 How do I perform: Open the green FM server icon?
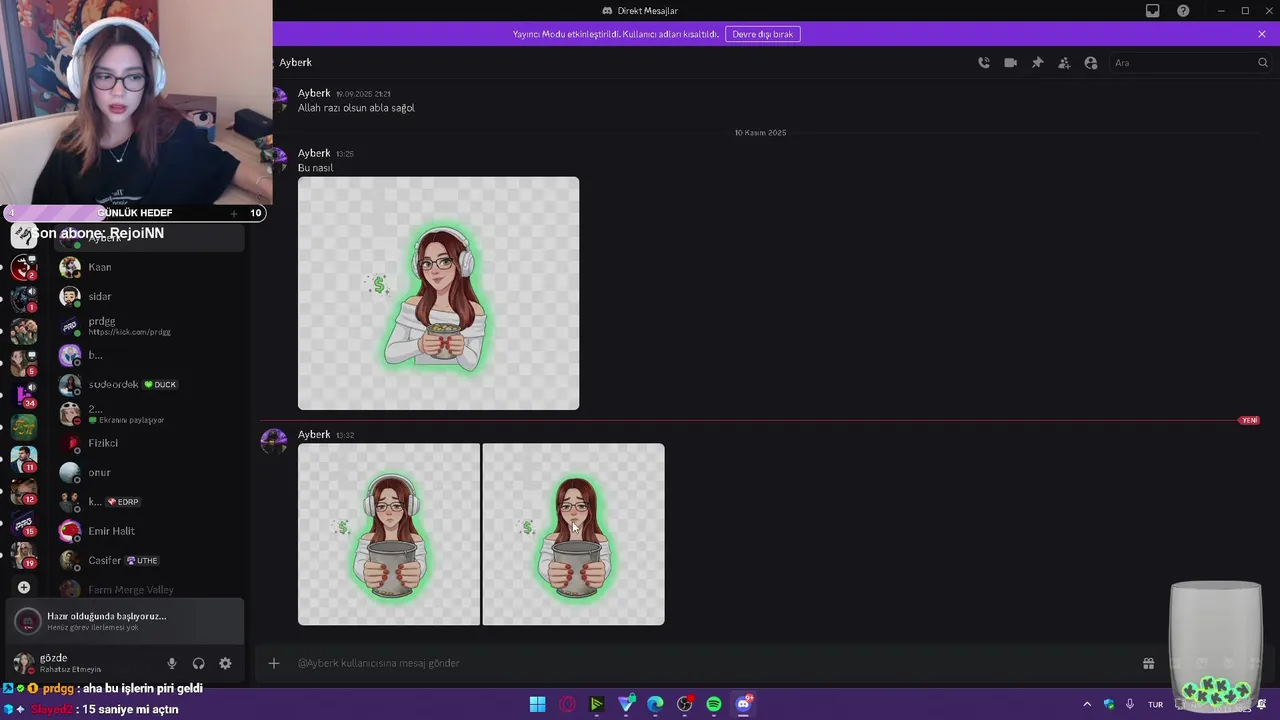tap(24, 426)
